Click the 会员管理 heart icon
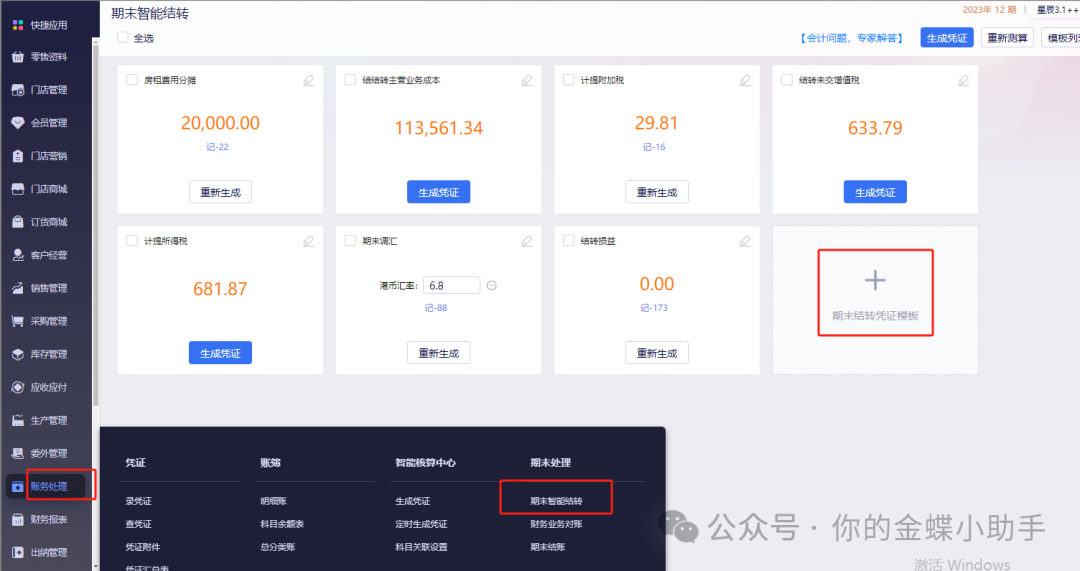The image size is (1080, 571). click(x=18, y=123)
